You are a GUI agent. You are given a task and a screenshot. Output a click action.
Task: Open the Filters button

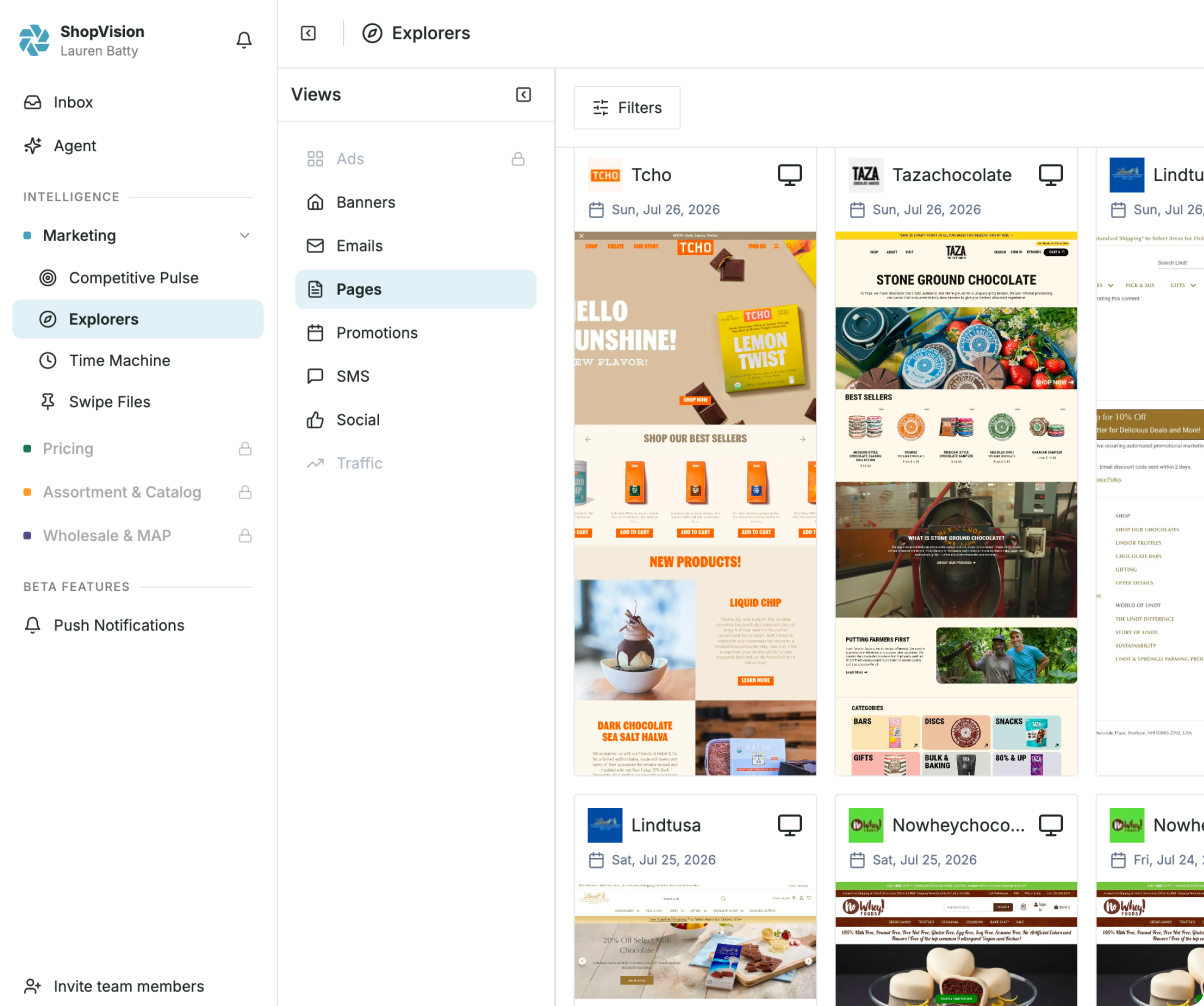(x=627, y=108)
